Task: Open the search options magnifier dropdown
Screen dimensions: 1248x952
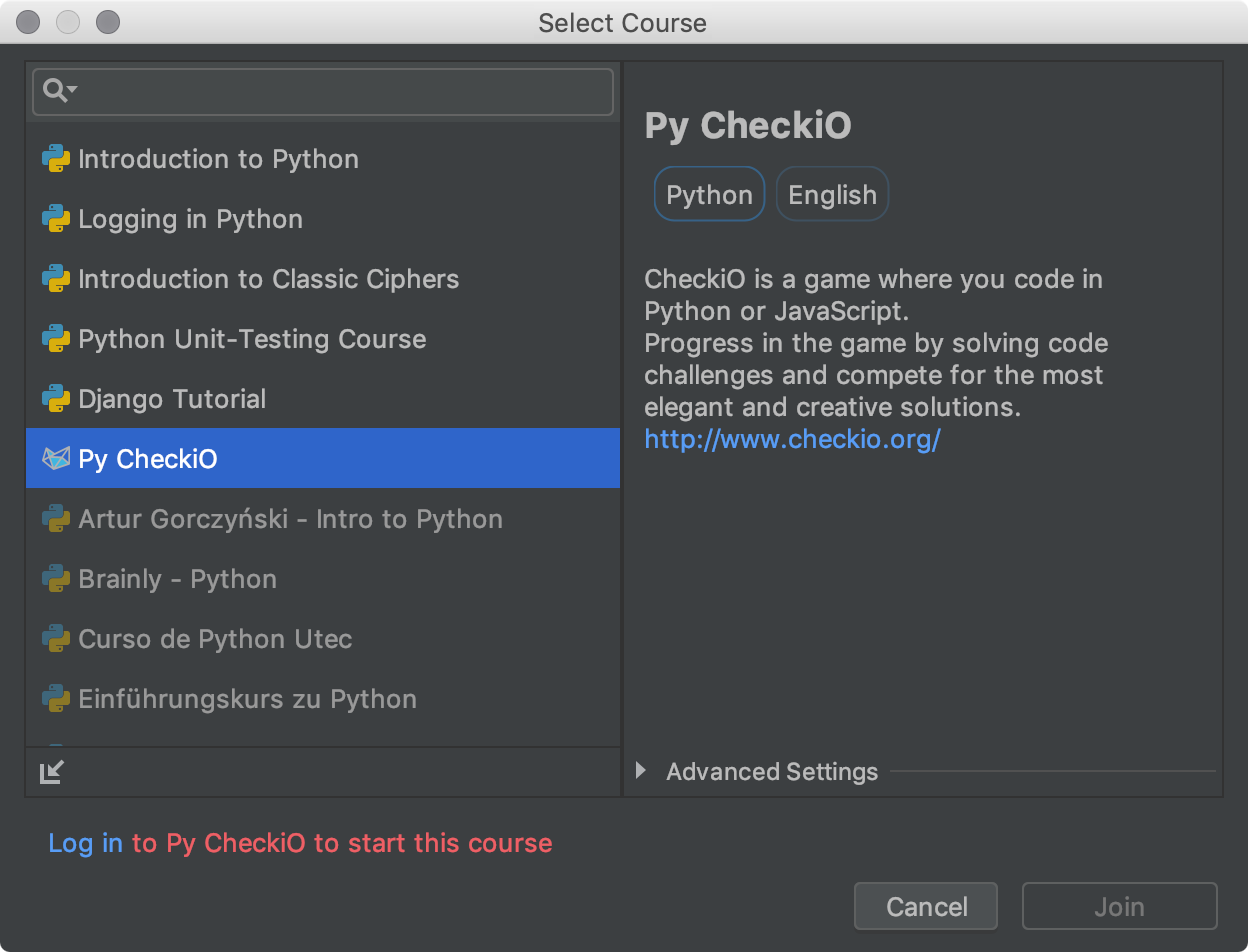Action: click(x=59, y=91)
